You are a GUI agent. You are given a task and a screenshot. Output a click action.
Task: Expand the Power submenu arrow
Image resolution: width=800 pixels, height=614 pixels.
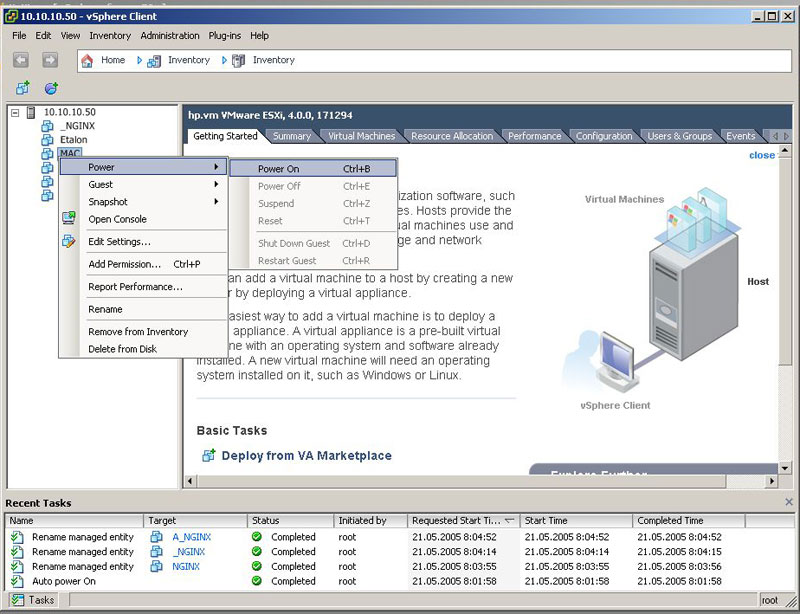pyautogui.click(x=216, y=167)
